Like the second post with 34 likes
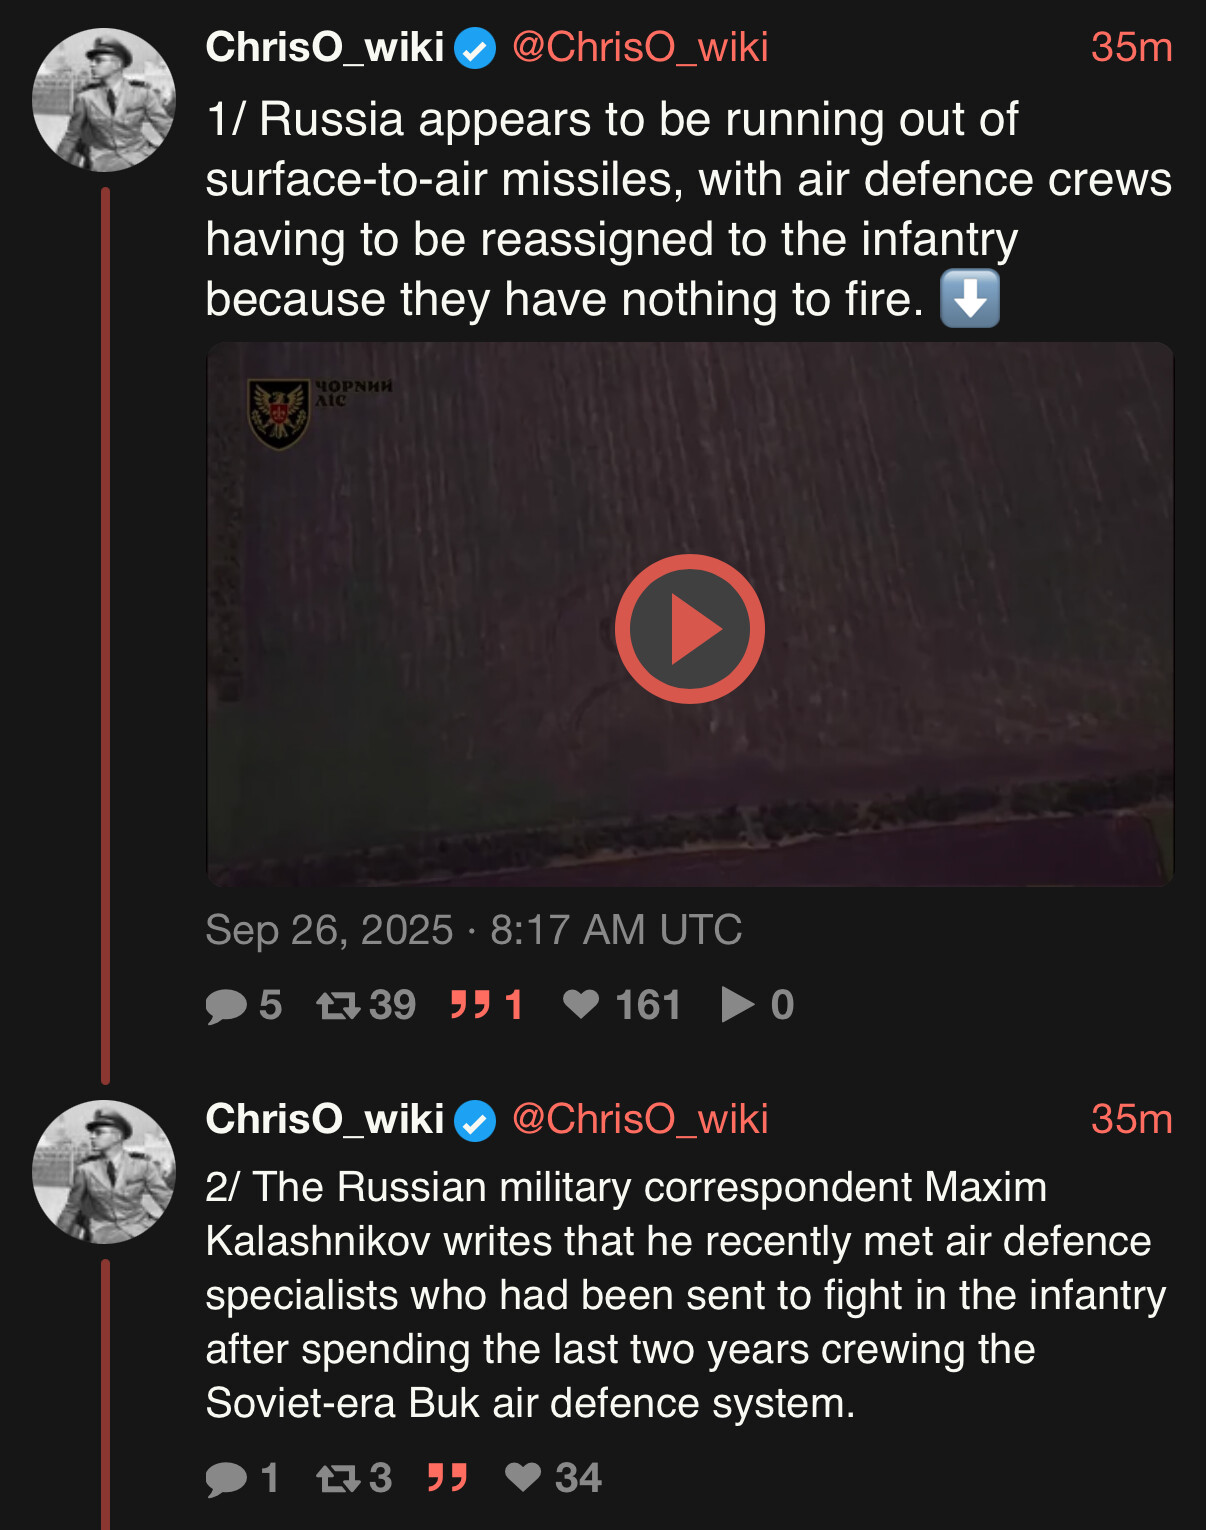1206x1530 pixels. pos(523,1477)
